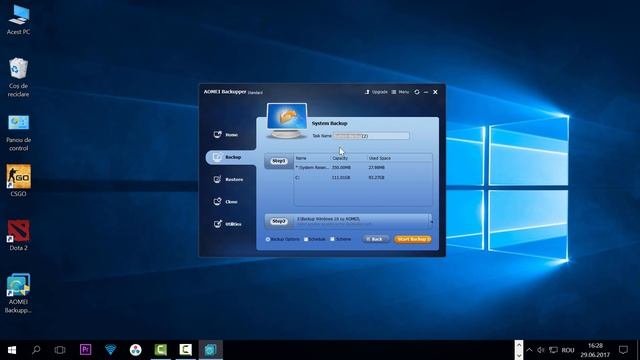Open the Panou de control desktop icon

[x=18, y=133]
